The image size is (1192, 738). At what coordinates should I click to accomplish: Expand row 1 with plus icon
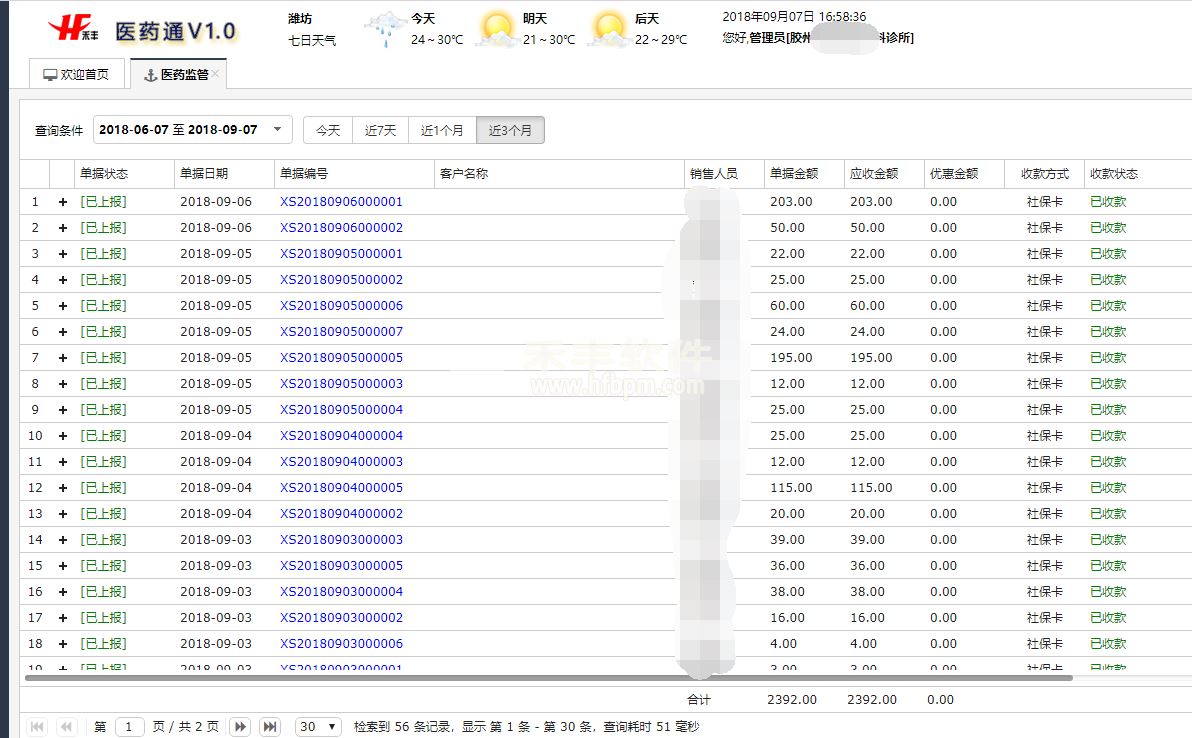pos(62,202)
